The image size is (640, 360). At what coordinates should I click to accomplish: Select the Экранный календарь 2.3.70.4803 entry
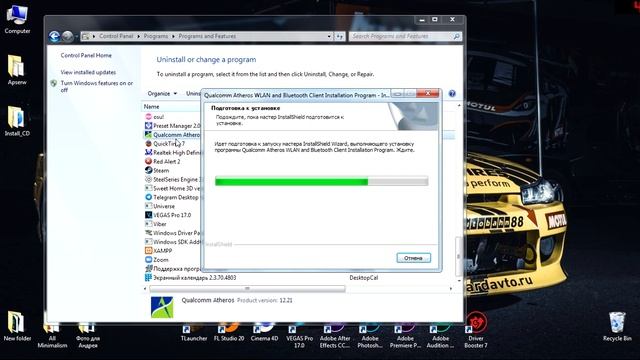[191, 278]
